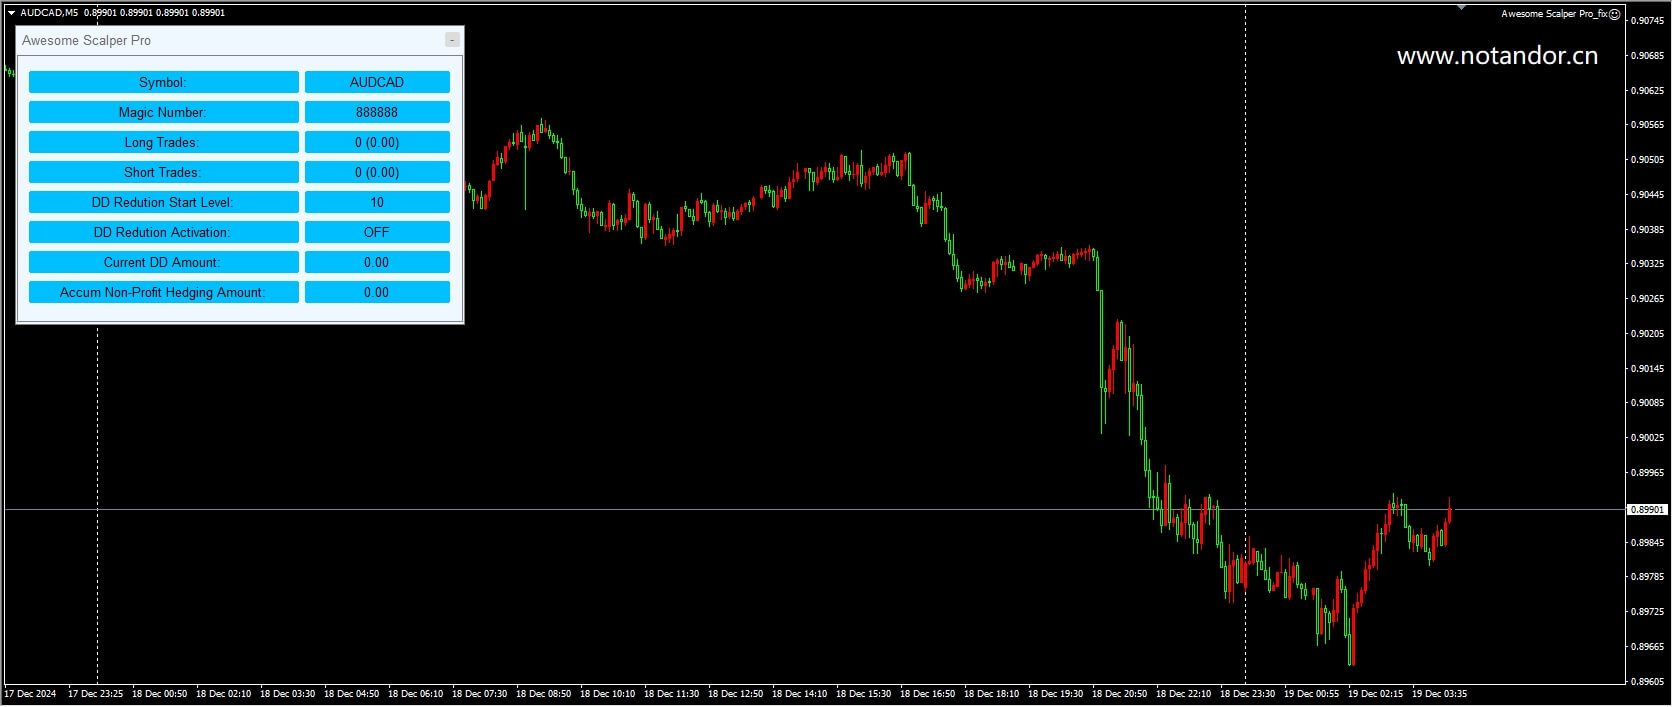Click the chart shift triangle marker
The height and width of the screenshot is (707, 1673).
1461,8
